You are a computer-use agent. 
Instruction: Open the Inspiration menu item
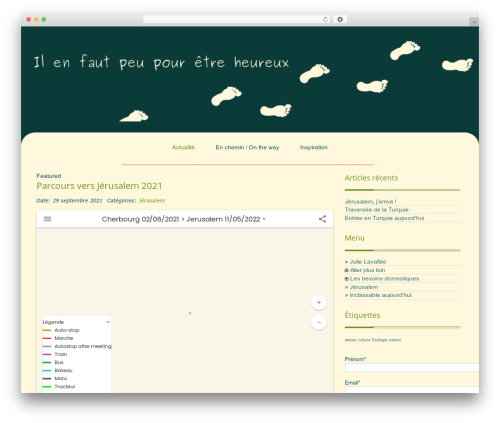pyautogui.click(x=314, y=147)
